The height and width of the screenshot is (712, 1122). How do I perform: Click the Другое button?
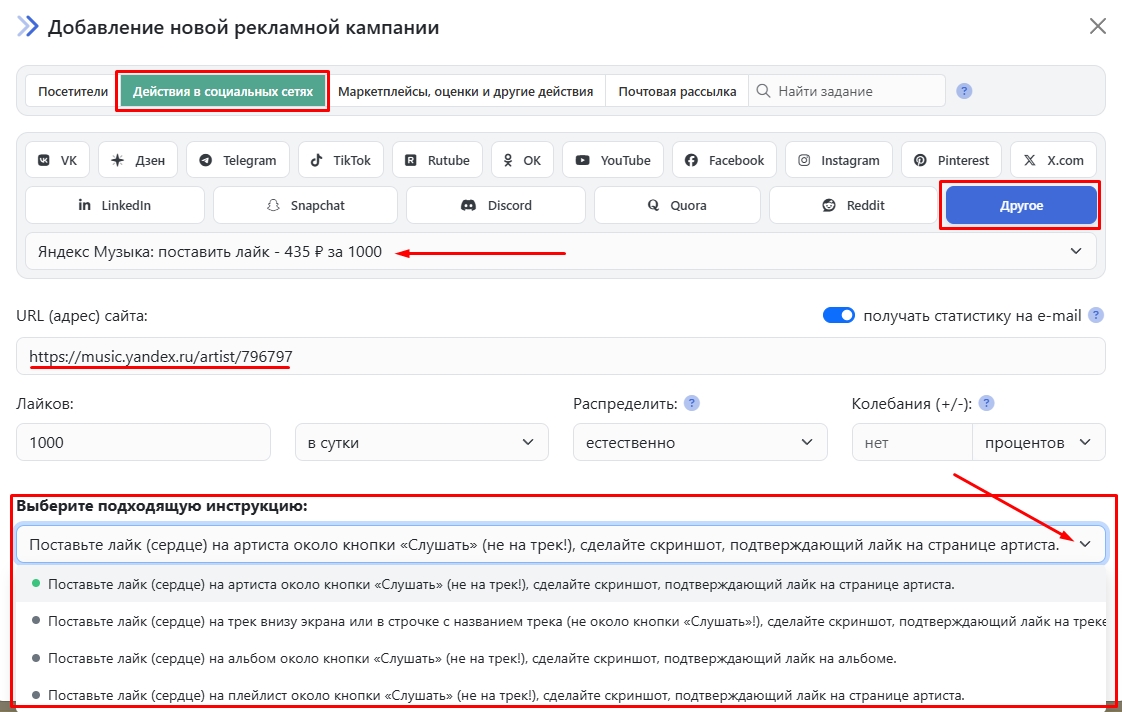[1021, 205]
